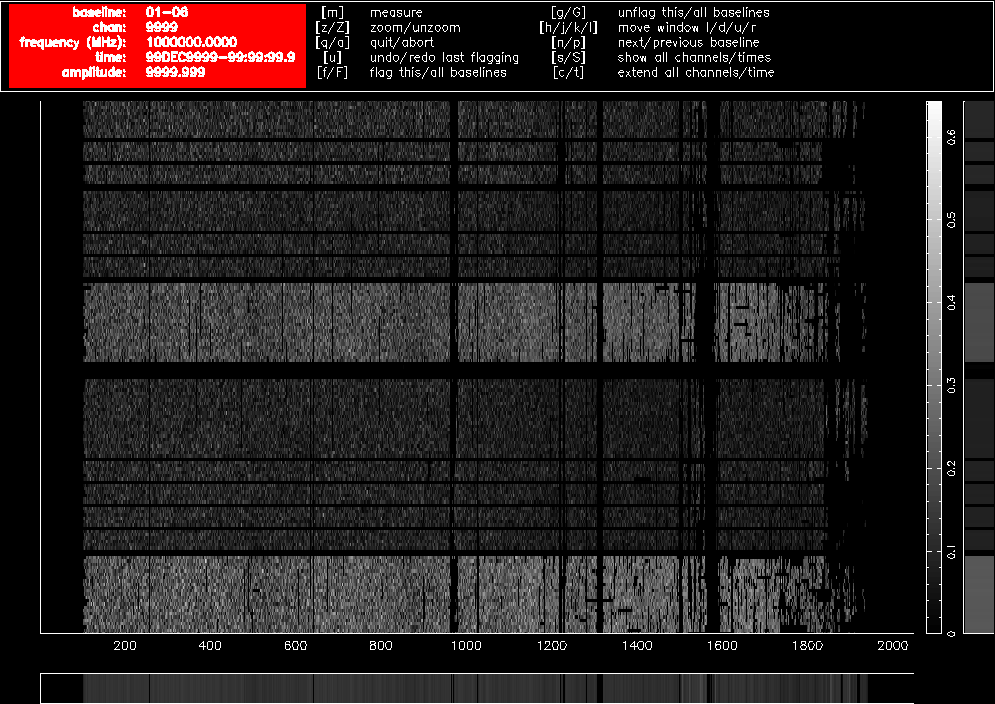Choose 'next/previous baseline' option
This screenshot has width=995, height=704.
pos(688,42)
